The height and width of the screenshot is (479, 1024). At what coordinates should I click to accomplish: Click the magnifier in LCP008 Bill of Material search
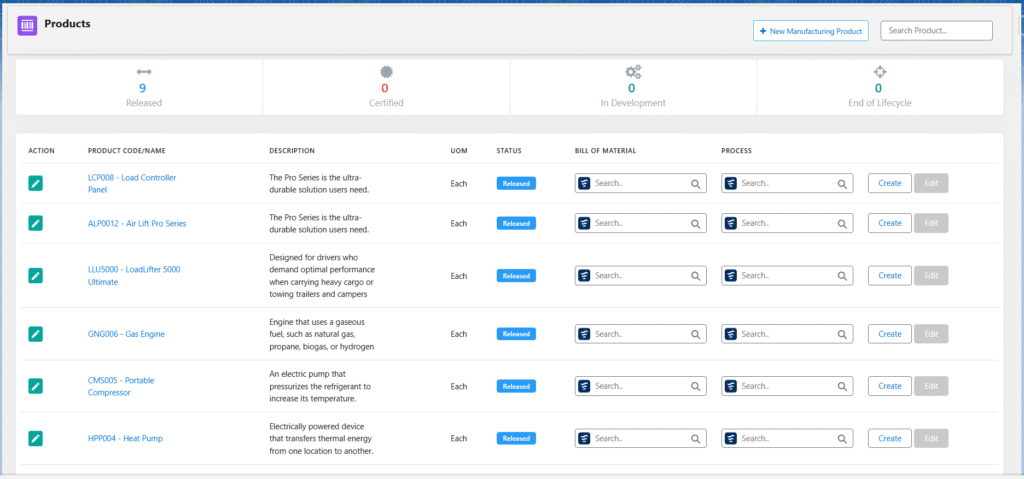pos(695,184)
